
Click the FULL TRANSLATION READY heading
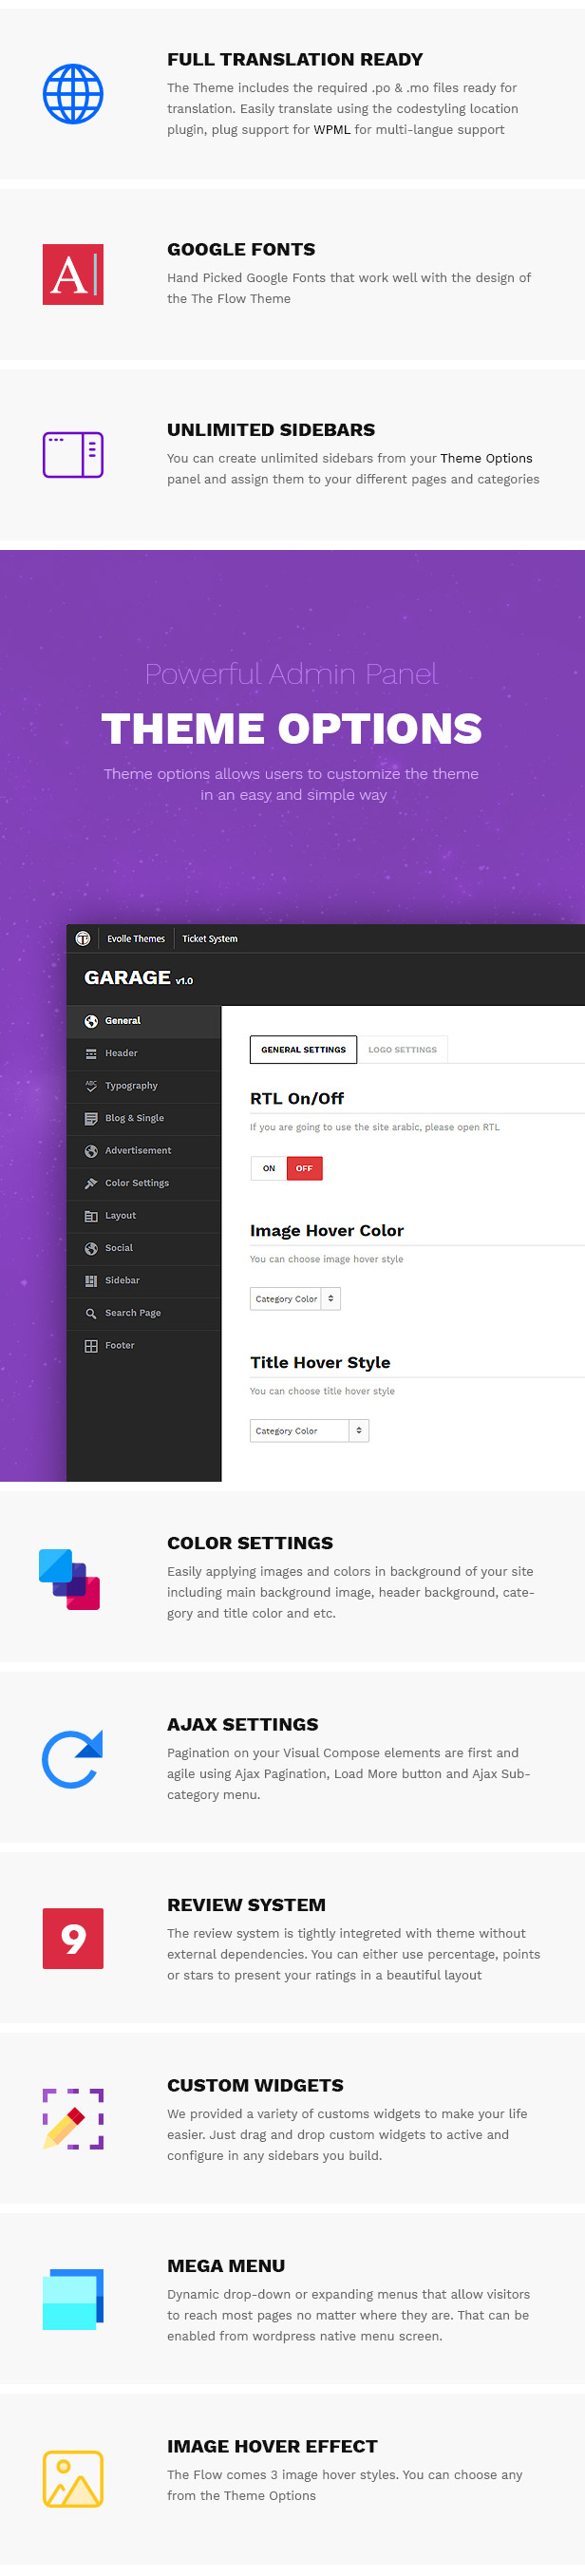295,59
